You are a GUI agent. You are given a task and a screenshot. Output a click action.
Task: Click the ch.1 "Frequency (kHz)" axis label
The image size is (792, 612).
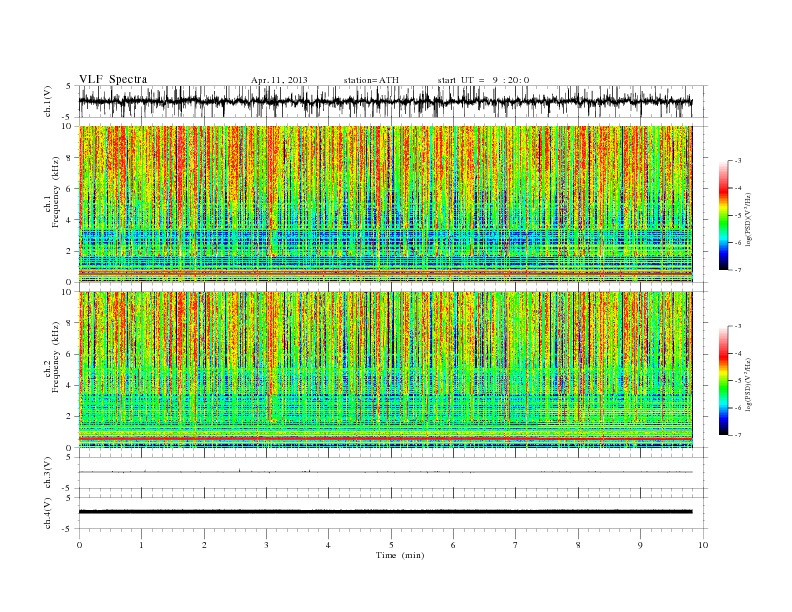pyautogui.click(x=56, y=192)
